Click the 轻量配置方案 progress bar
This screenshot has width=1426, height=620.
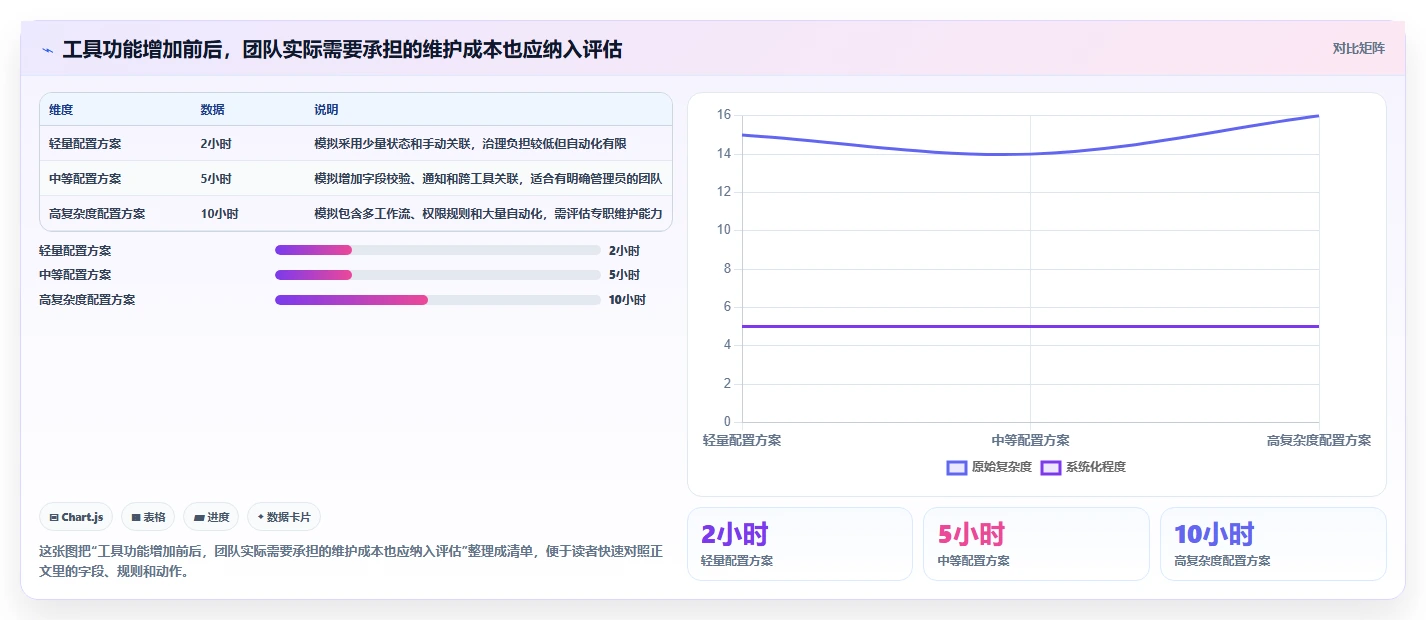[438, 250]
